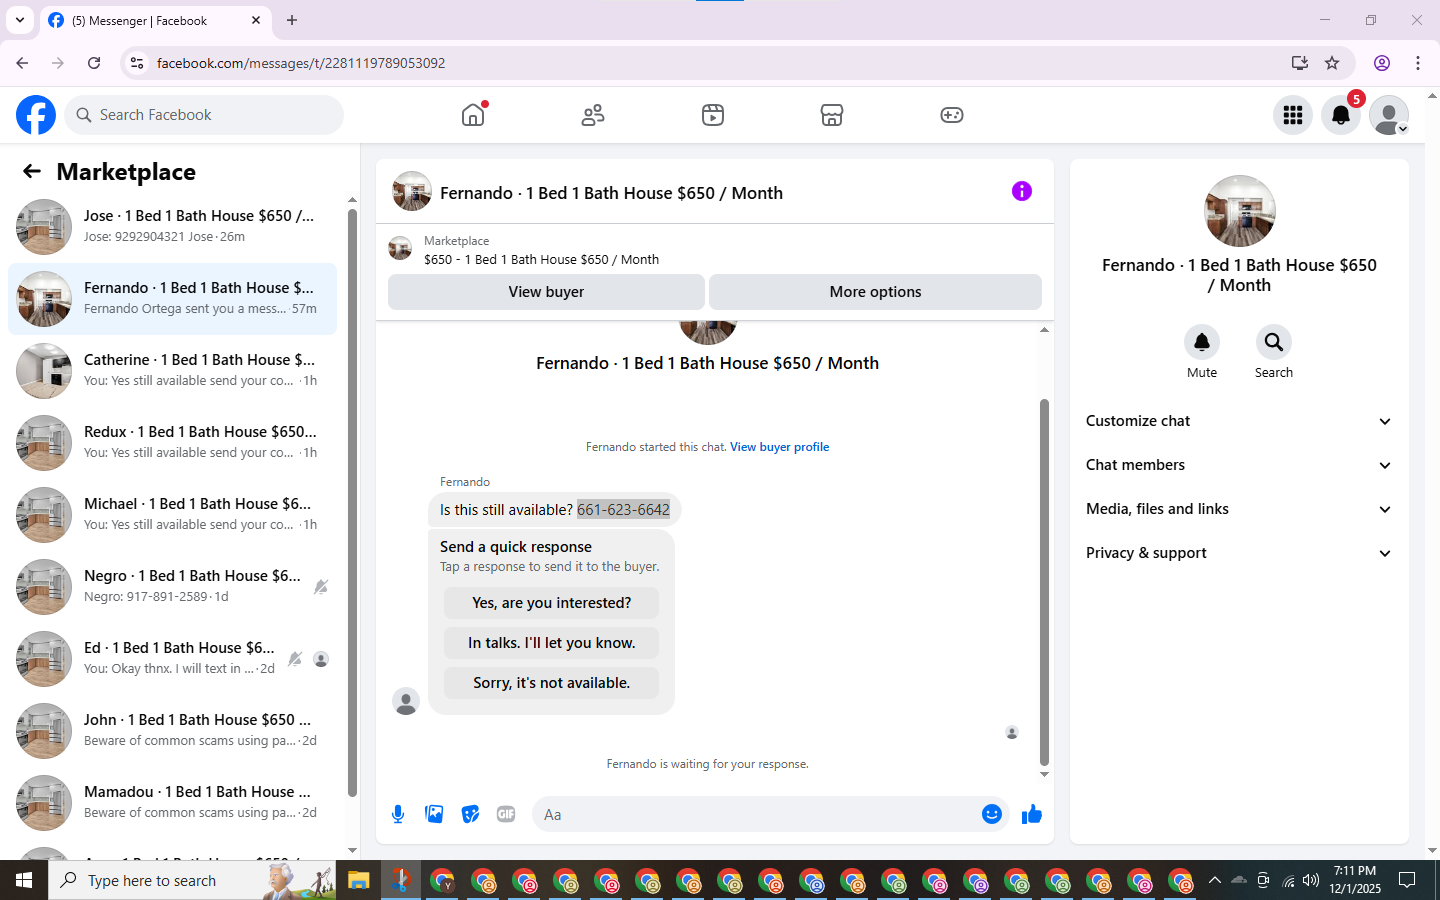Send 'Sorry, it's not available.' response
1440x900 pixels.
[x=551, y=683]
